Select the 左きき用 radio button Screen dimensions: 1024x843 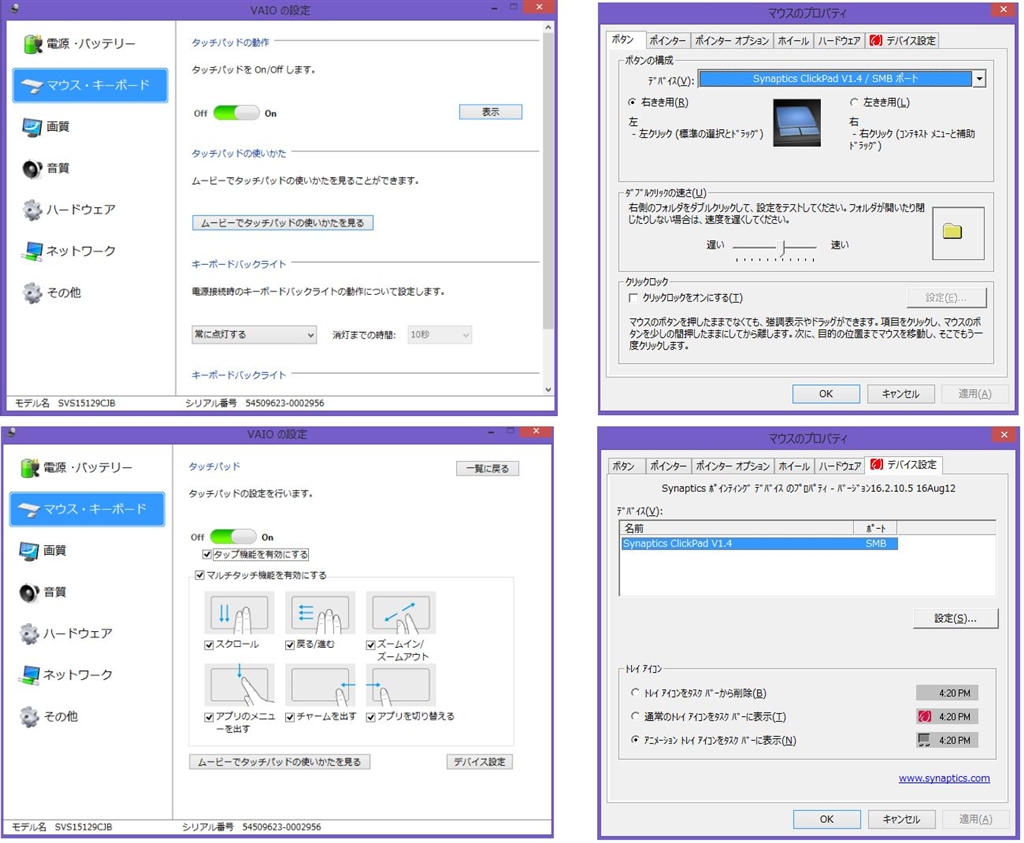click(x=854, y=103)
